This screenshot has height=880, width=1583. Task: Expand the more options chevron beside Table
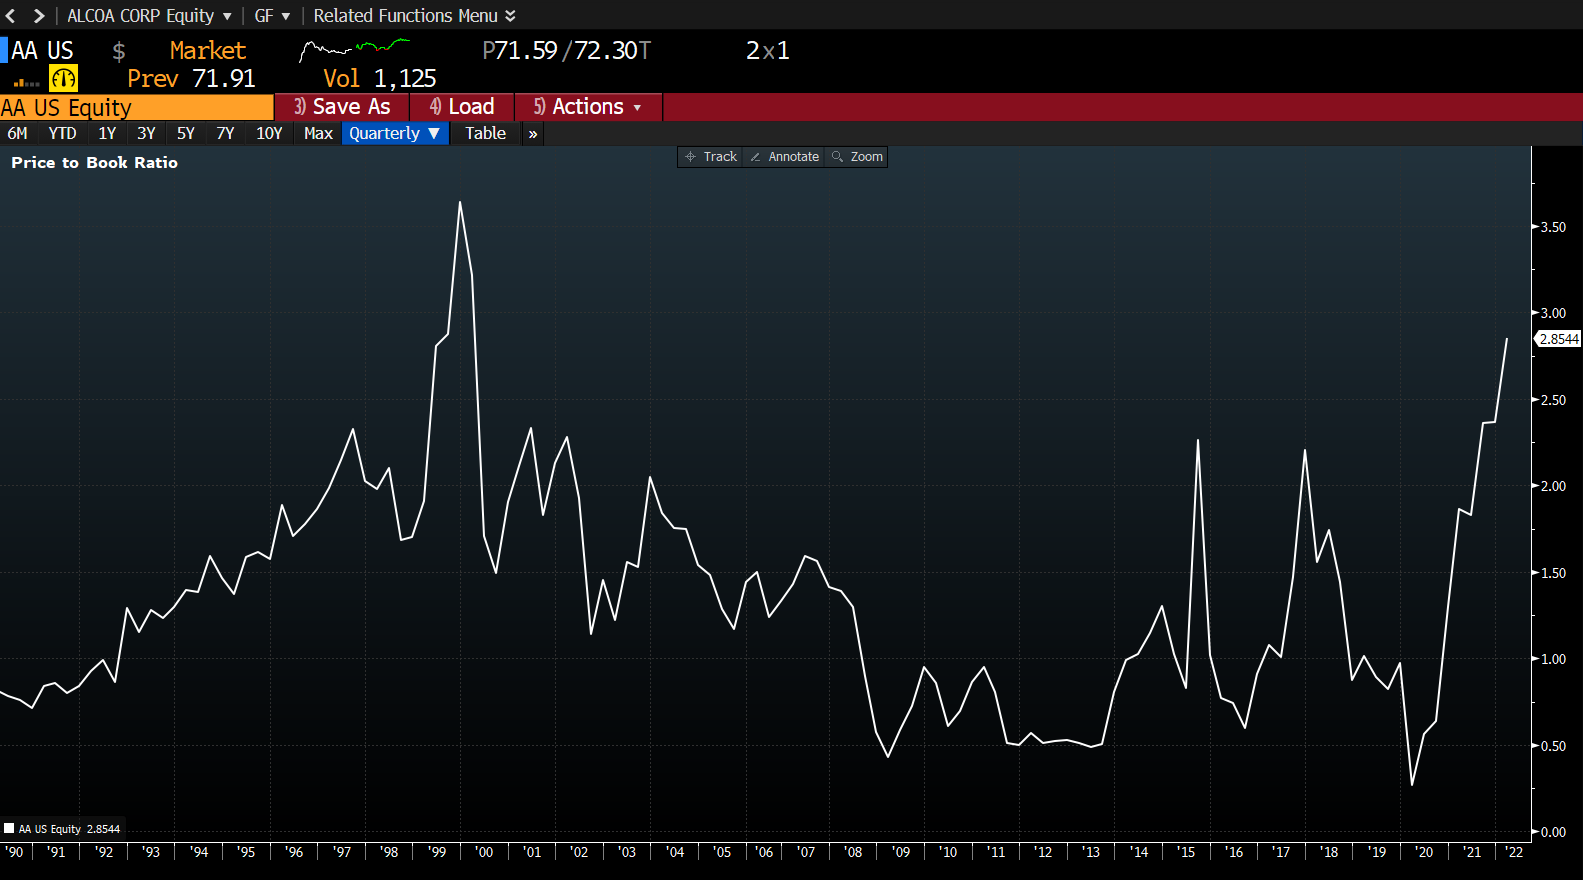(533, 134)
